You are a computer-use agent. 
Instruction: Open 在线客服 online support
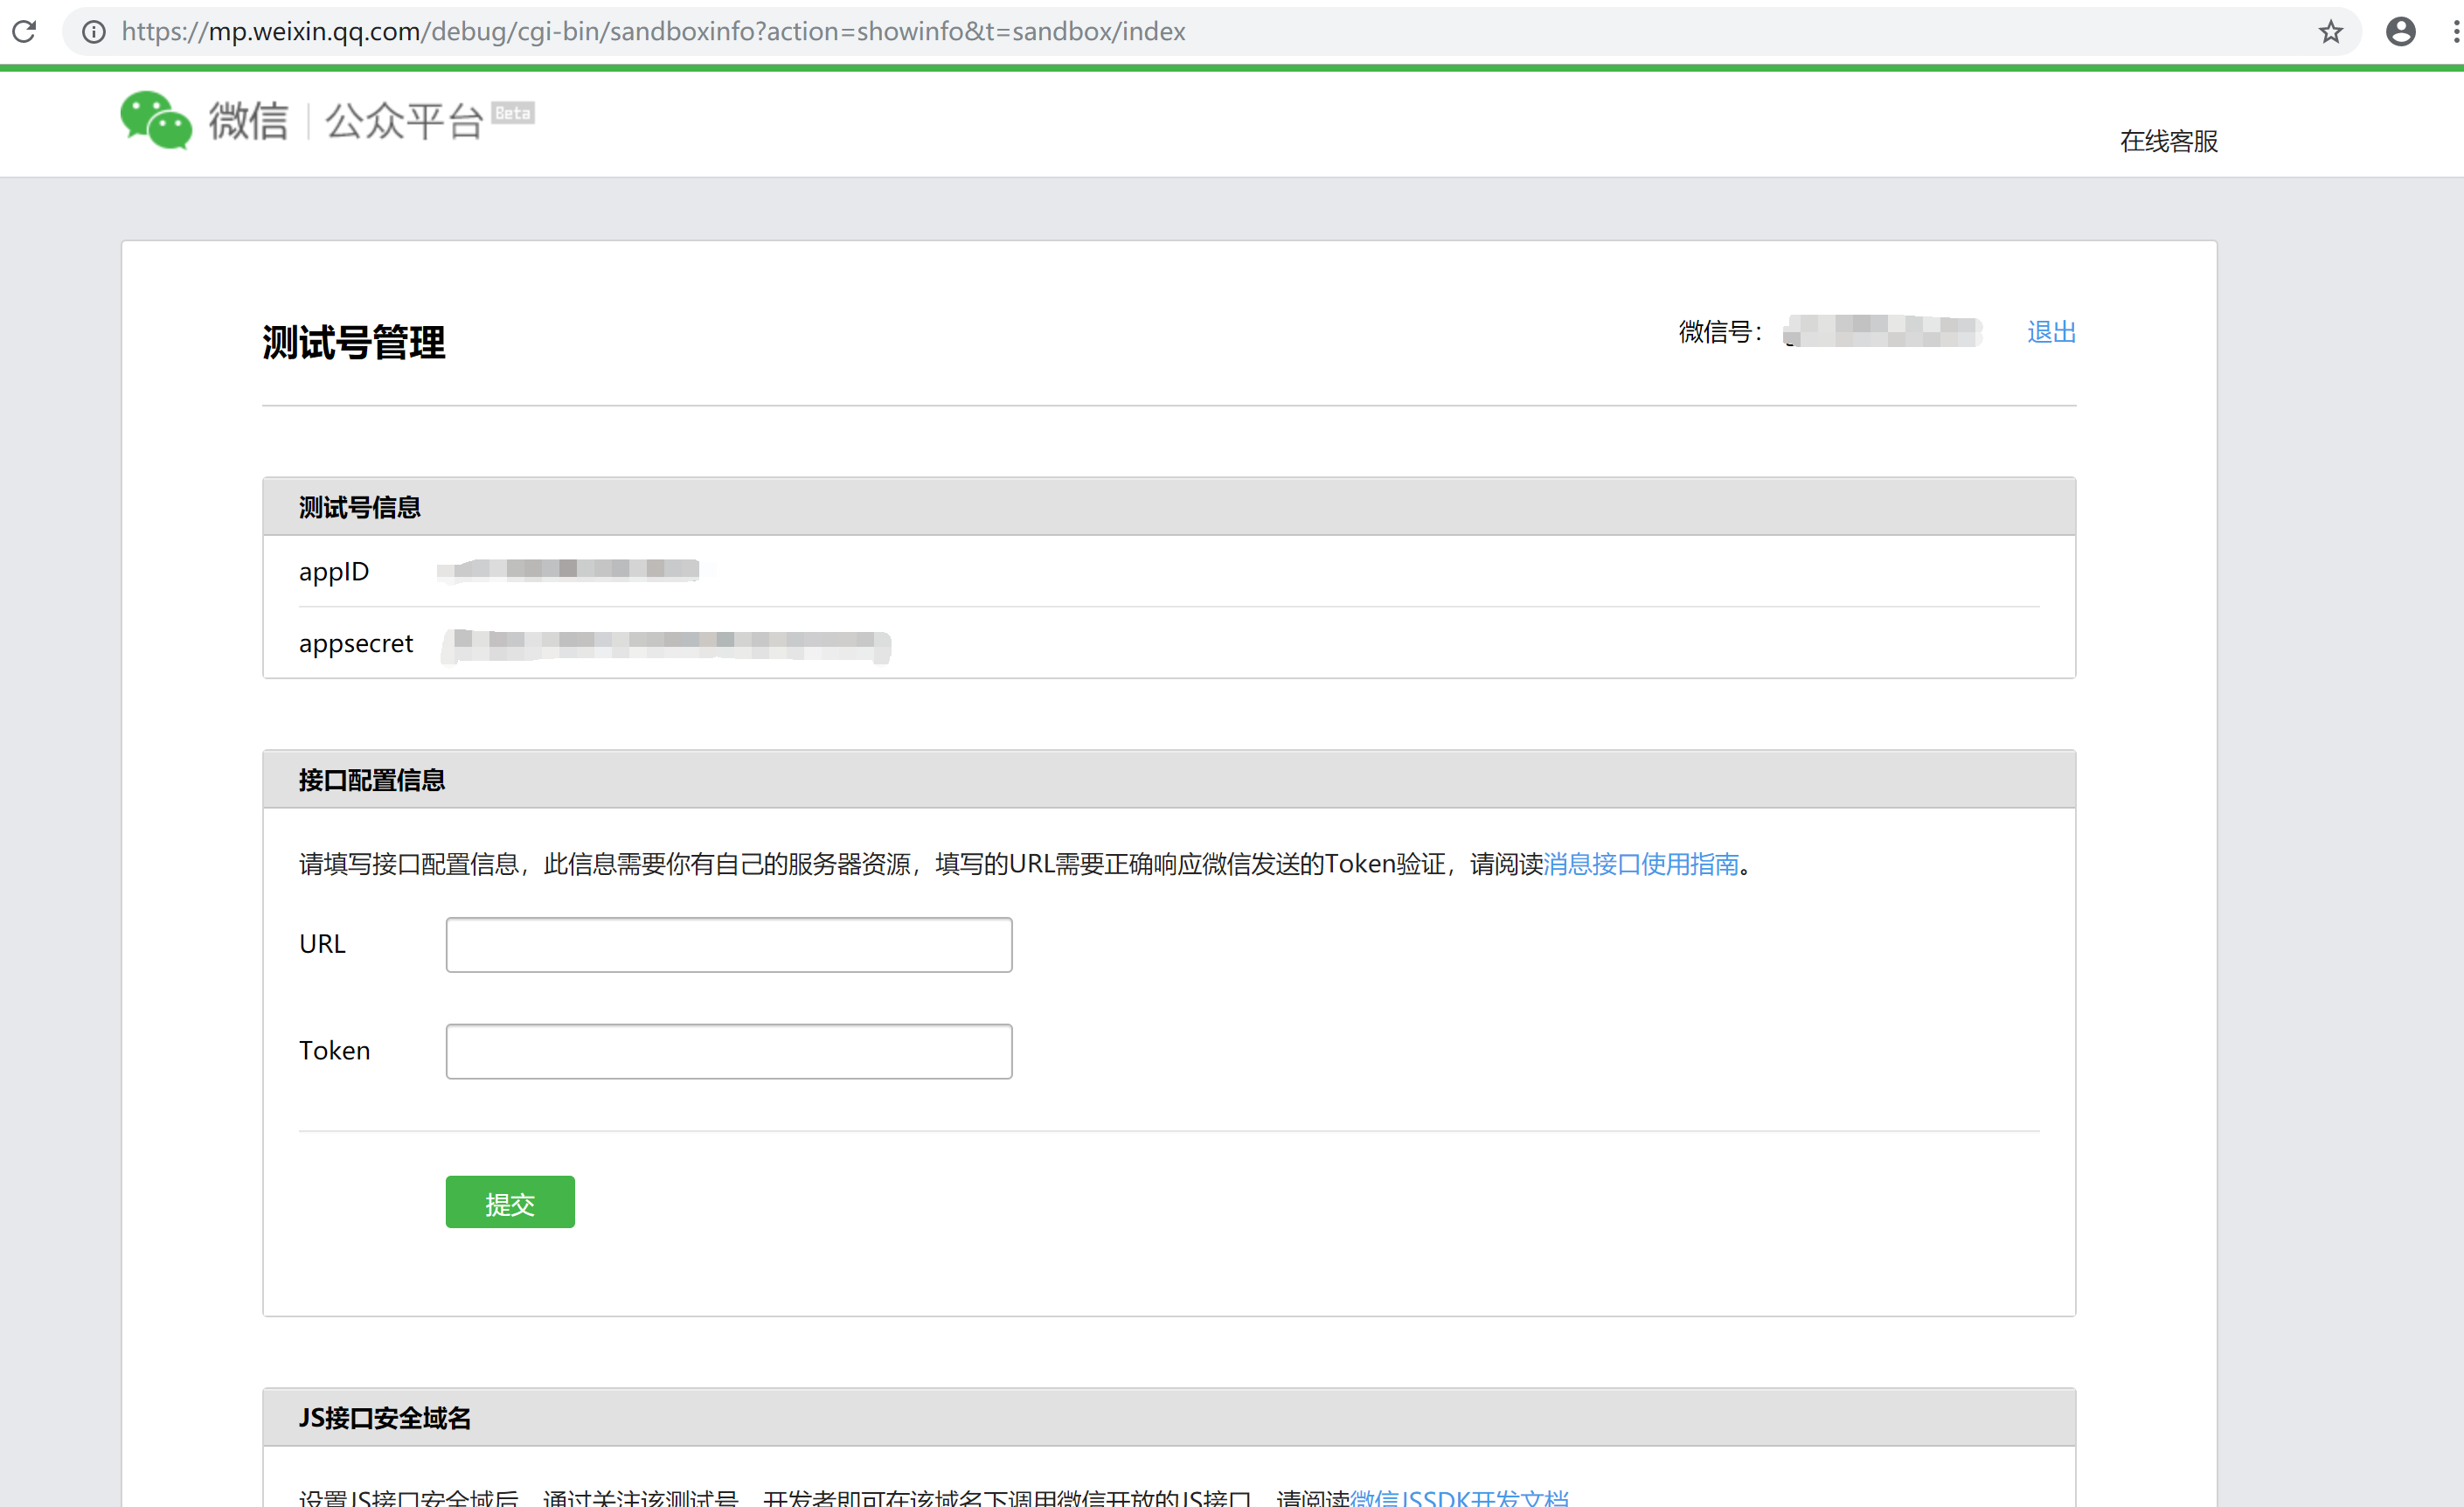click(2168, 141)
